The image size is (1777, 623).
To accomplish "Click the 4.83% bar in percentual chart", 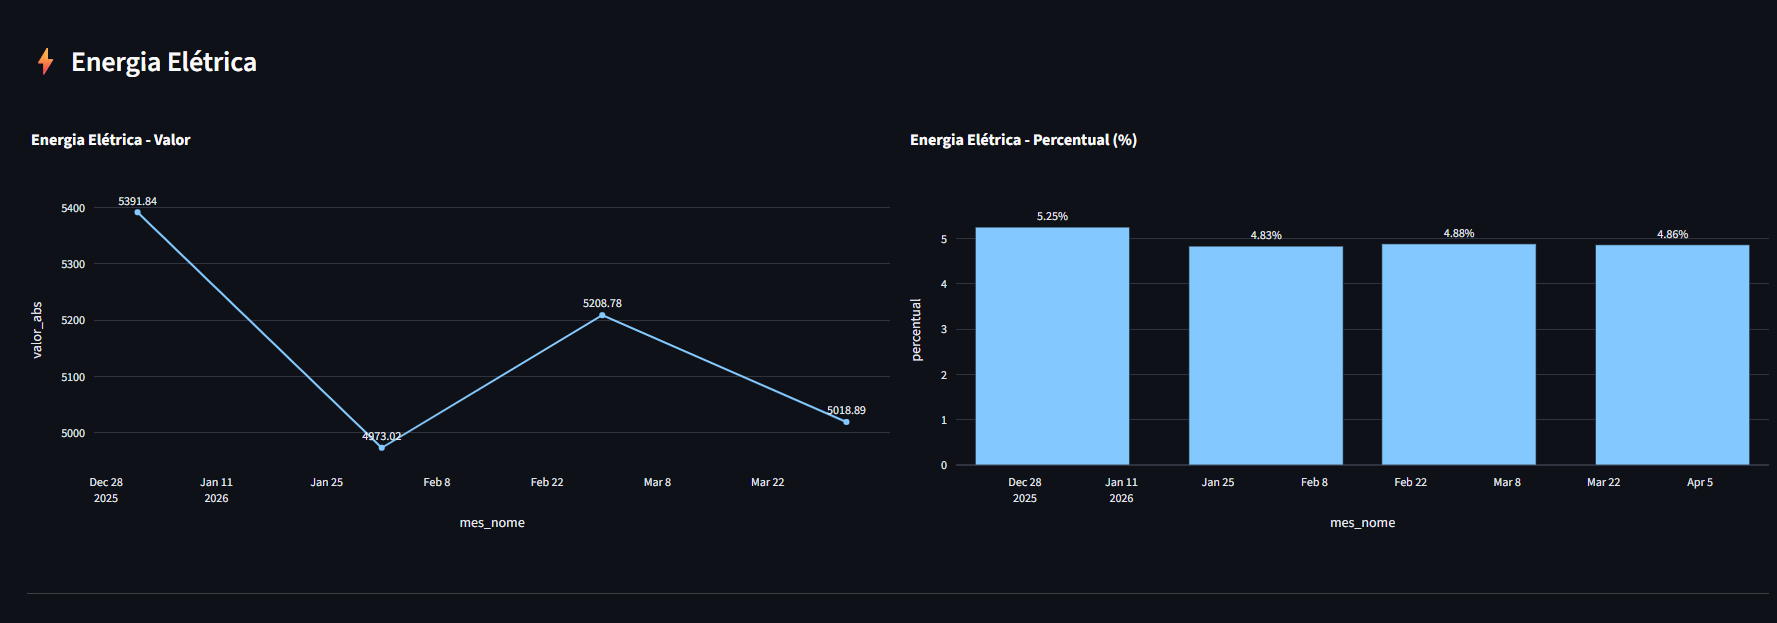I will click(x=1266, y=356).
